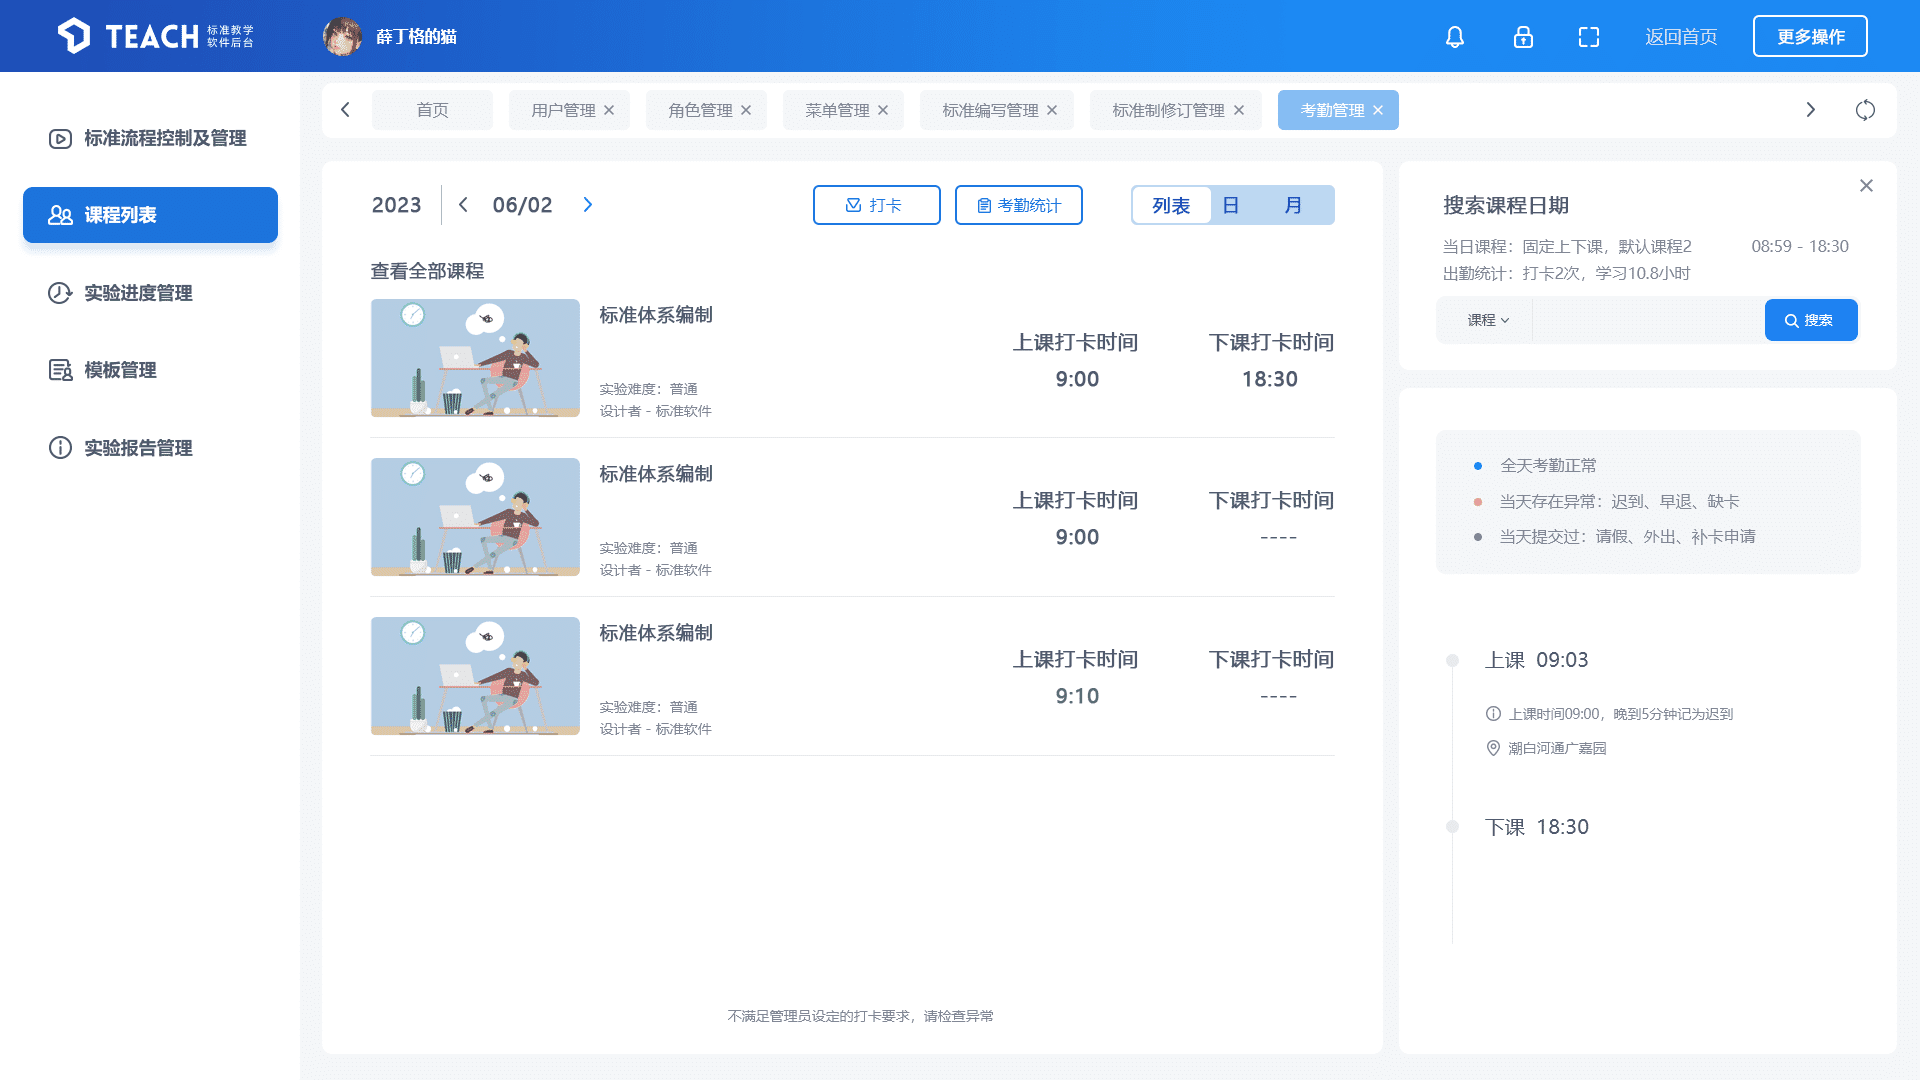Click the refresh tabs icon
Image resolution: width=1920 pixels, height=1080 pixels.
point(1865,110)
